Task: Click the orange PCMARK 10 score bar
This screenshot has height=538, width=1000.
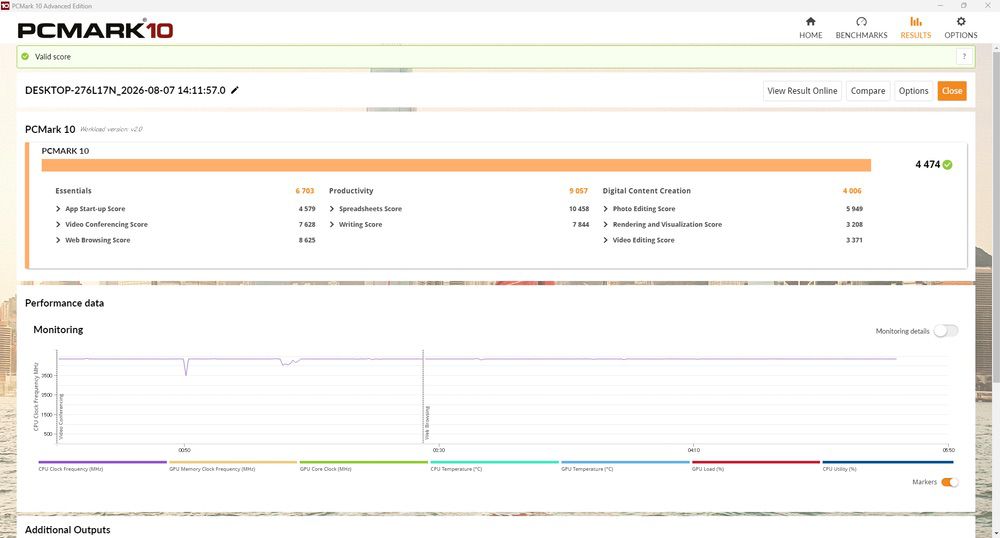Action: pyautogui.click(x=456, y=165)
